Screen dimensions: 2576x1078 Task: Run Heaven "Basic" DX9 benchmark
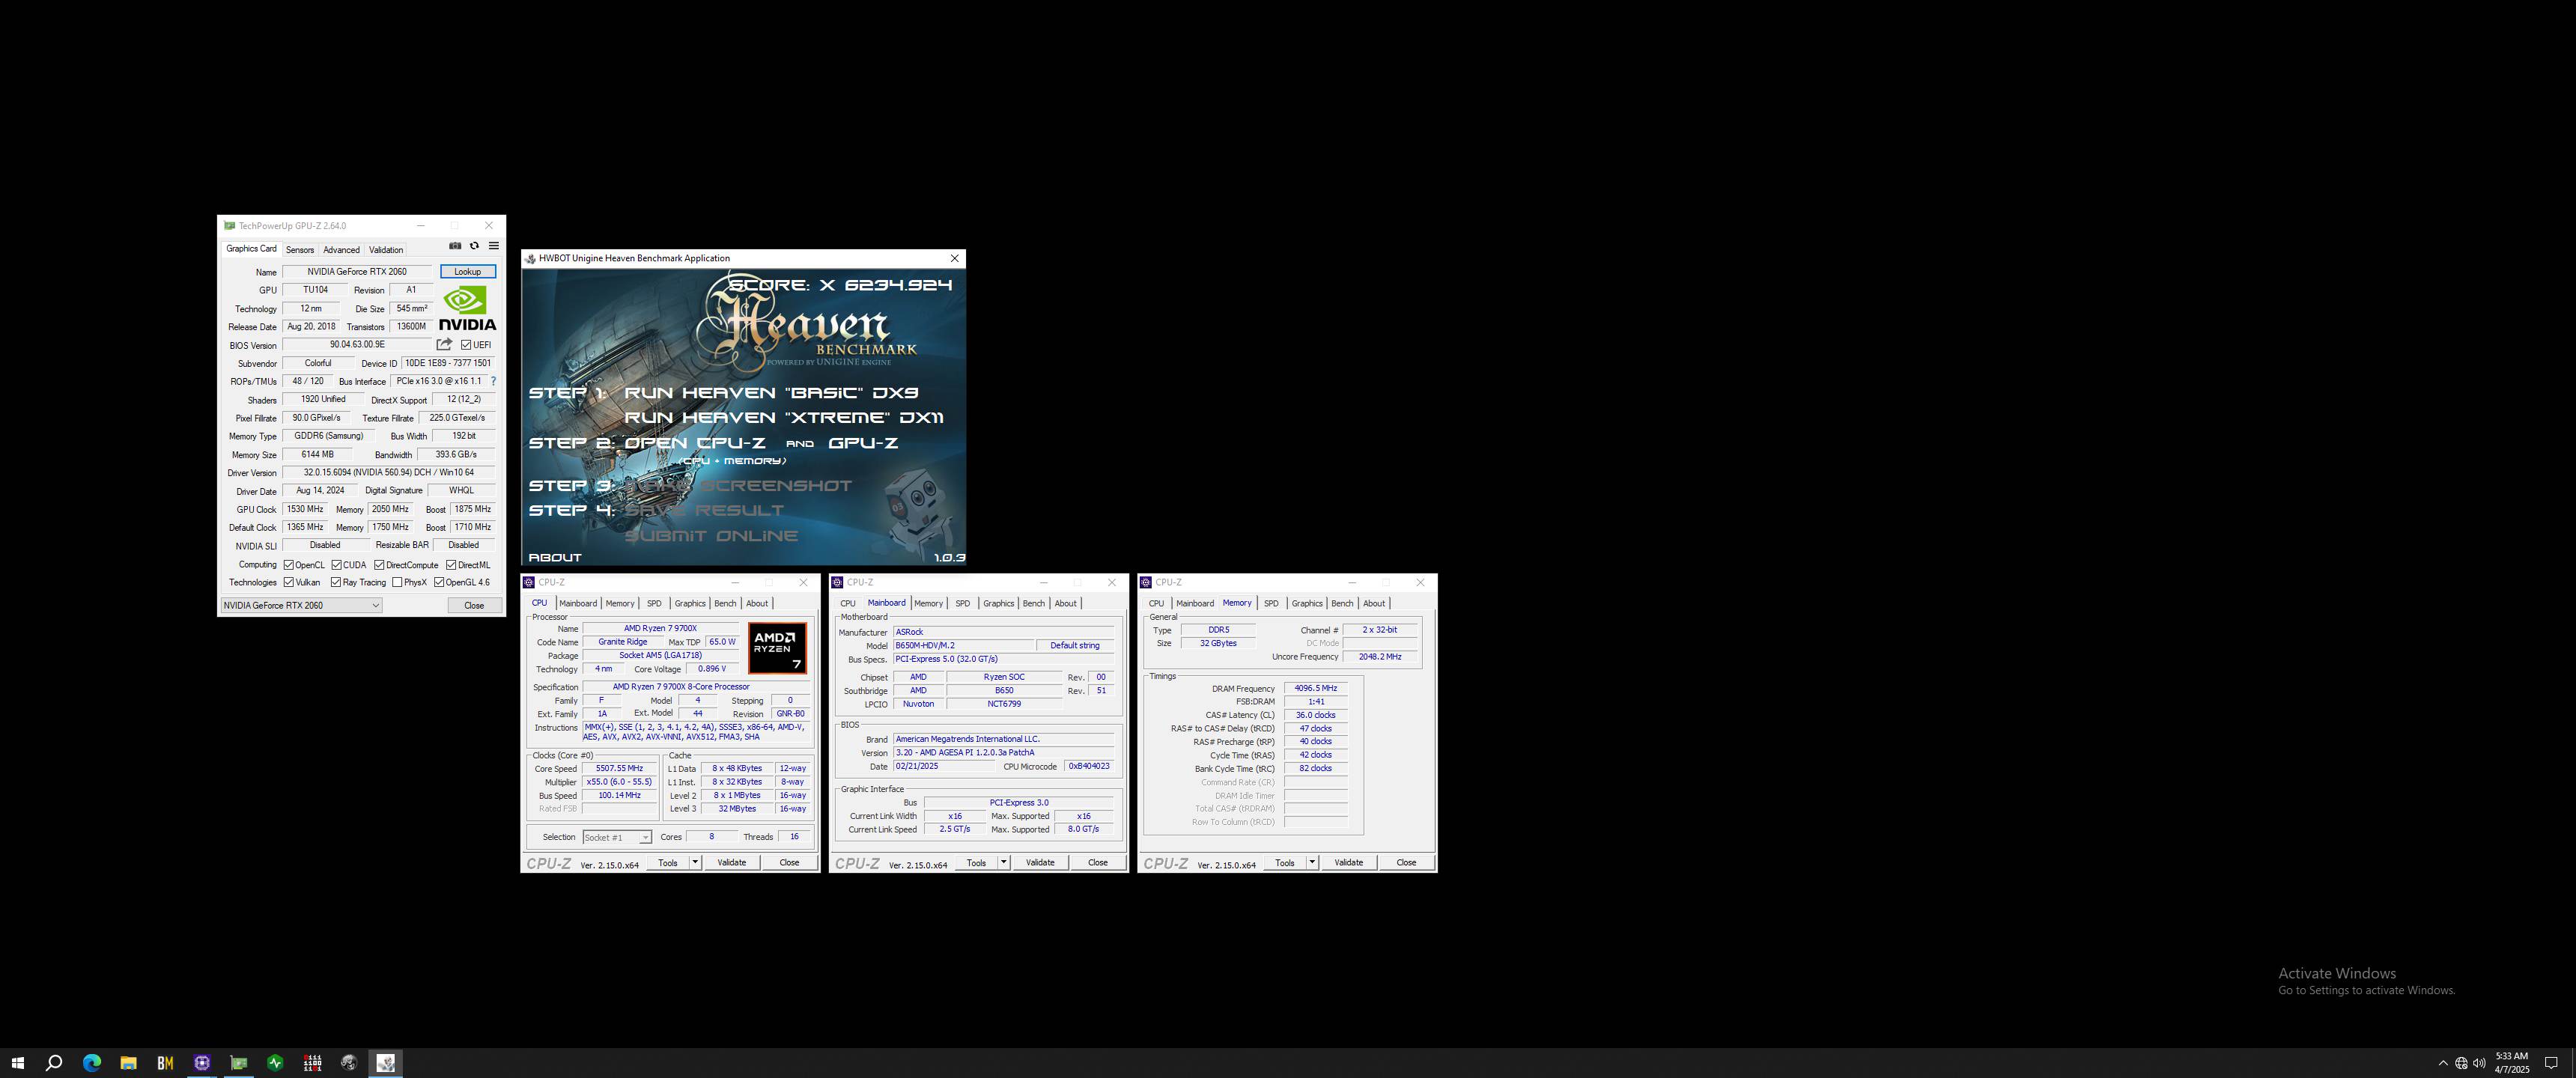pos(771,393)
